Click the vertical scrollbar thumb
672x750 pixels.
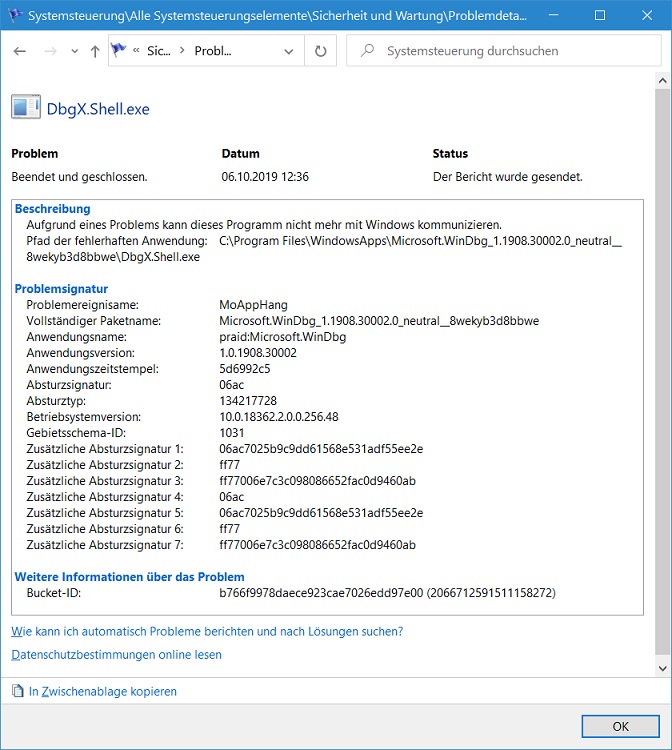click(662, 371)
